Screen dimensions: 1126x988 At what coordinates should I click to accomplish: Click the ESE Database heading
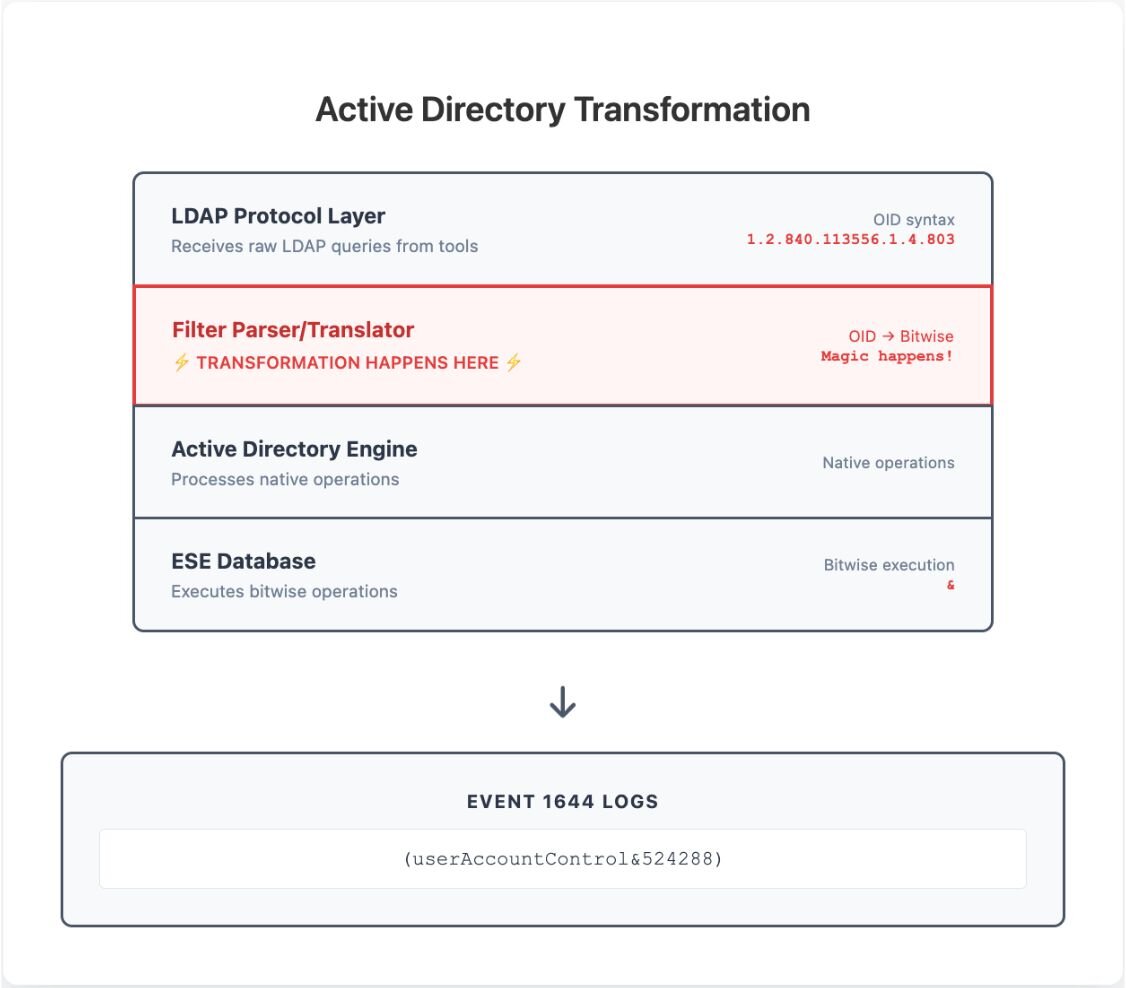pyautogui.click(x=243, y=561)
